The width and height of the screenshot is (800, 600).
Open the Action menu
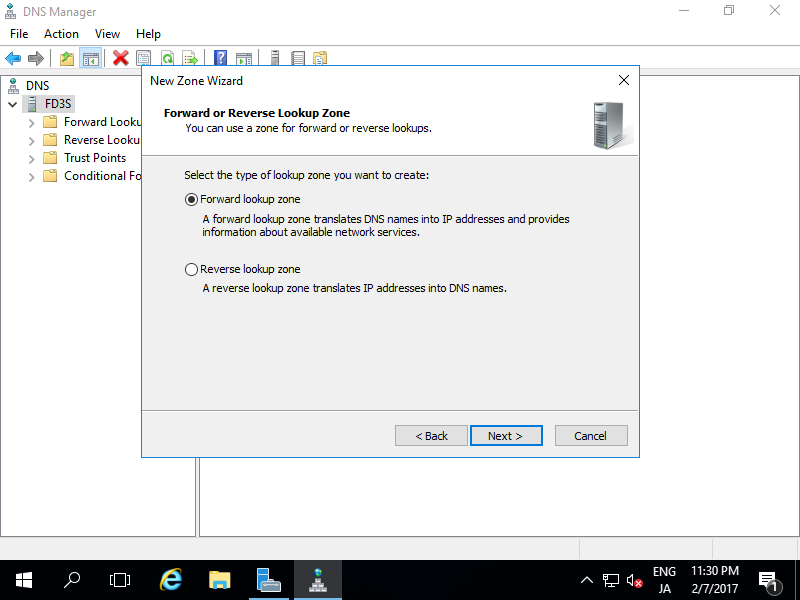click(61, 33)
